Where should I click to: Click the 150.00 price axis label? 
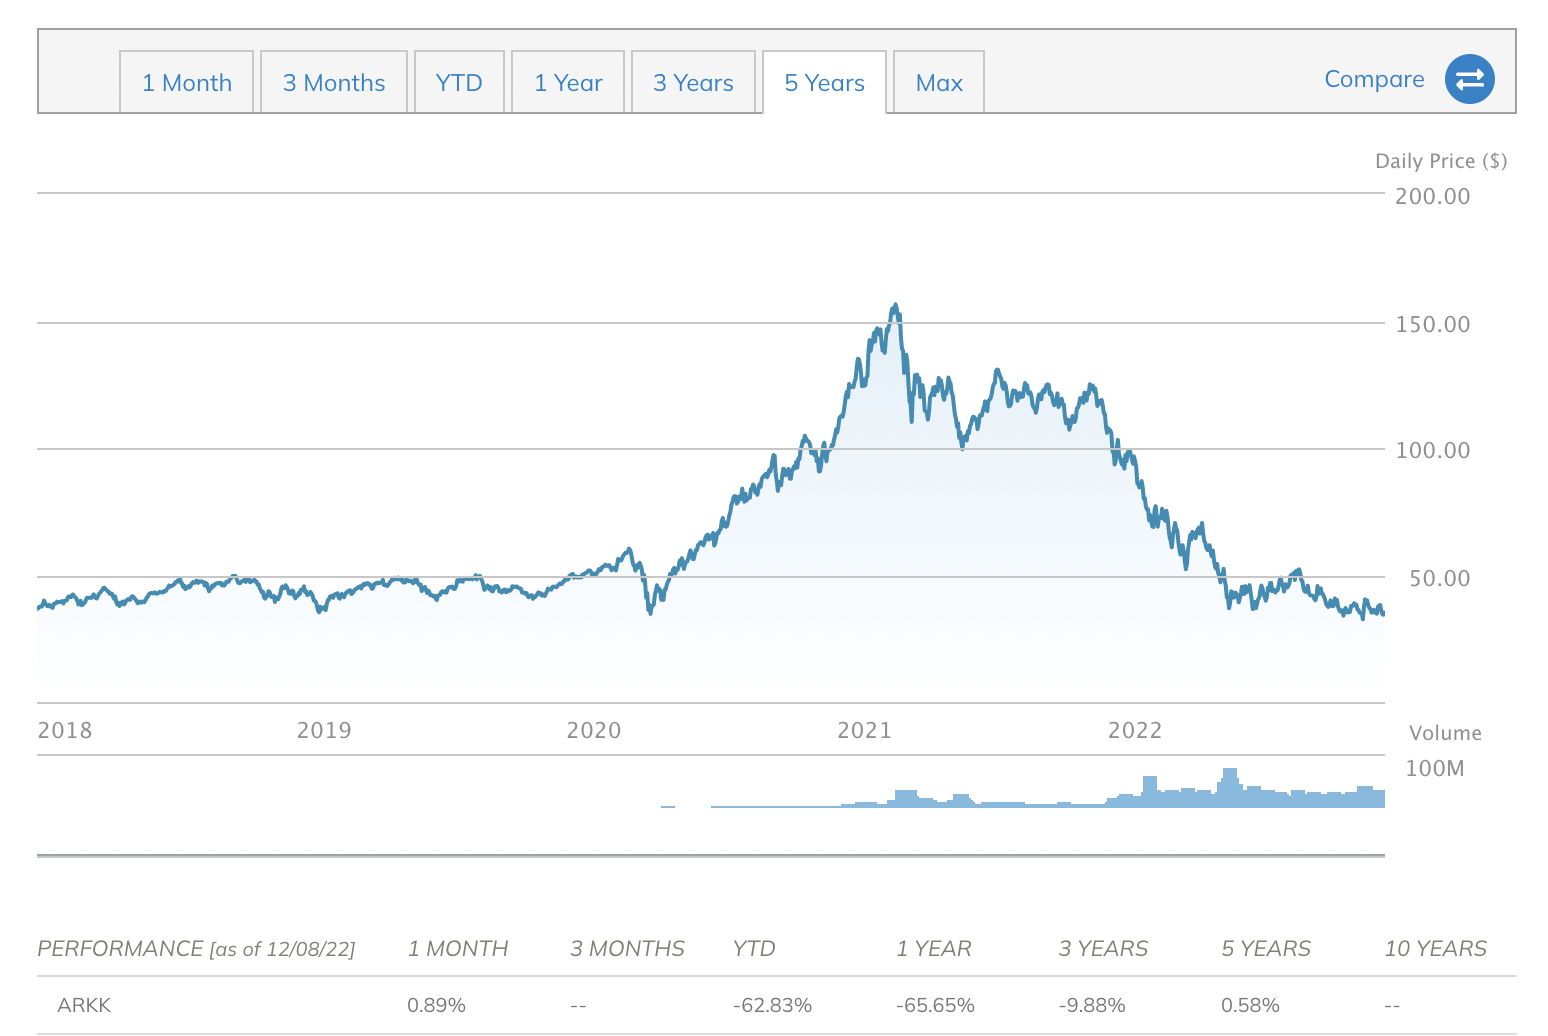click(1433, 324)
